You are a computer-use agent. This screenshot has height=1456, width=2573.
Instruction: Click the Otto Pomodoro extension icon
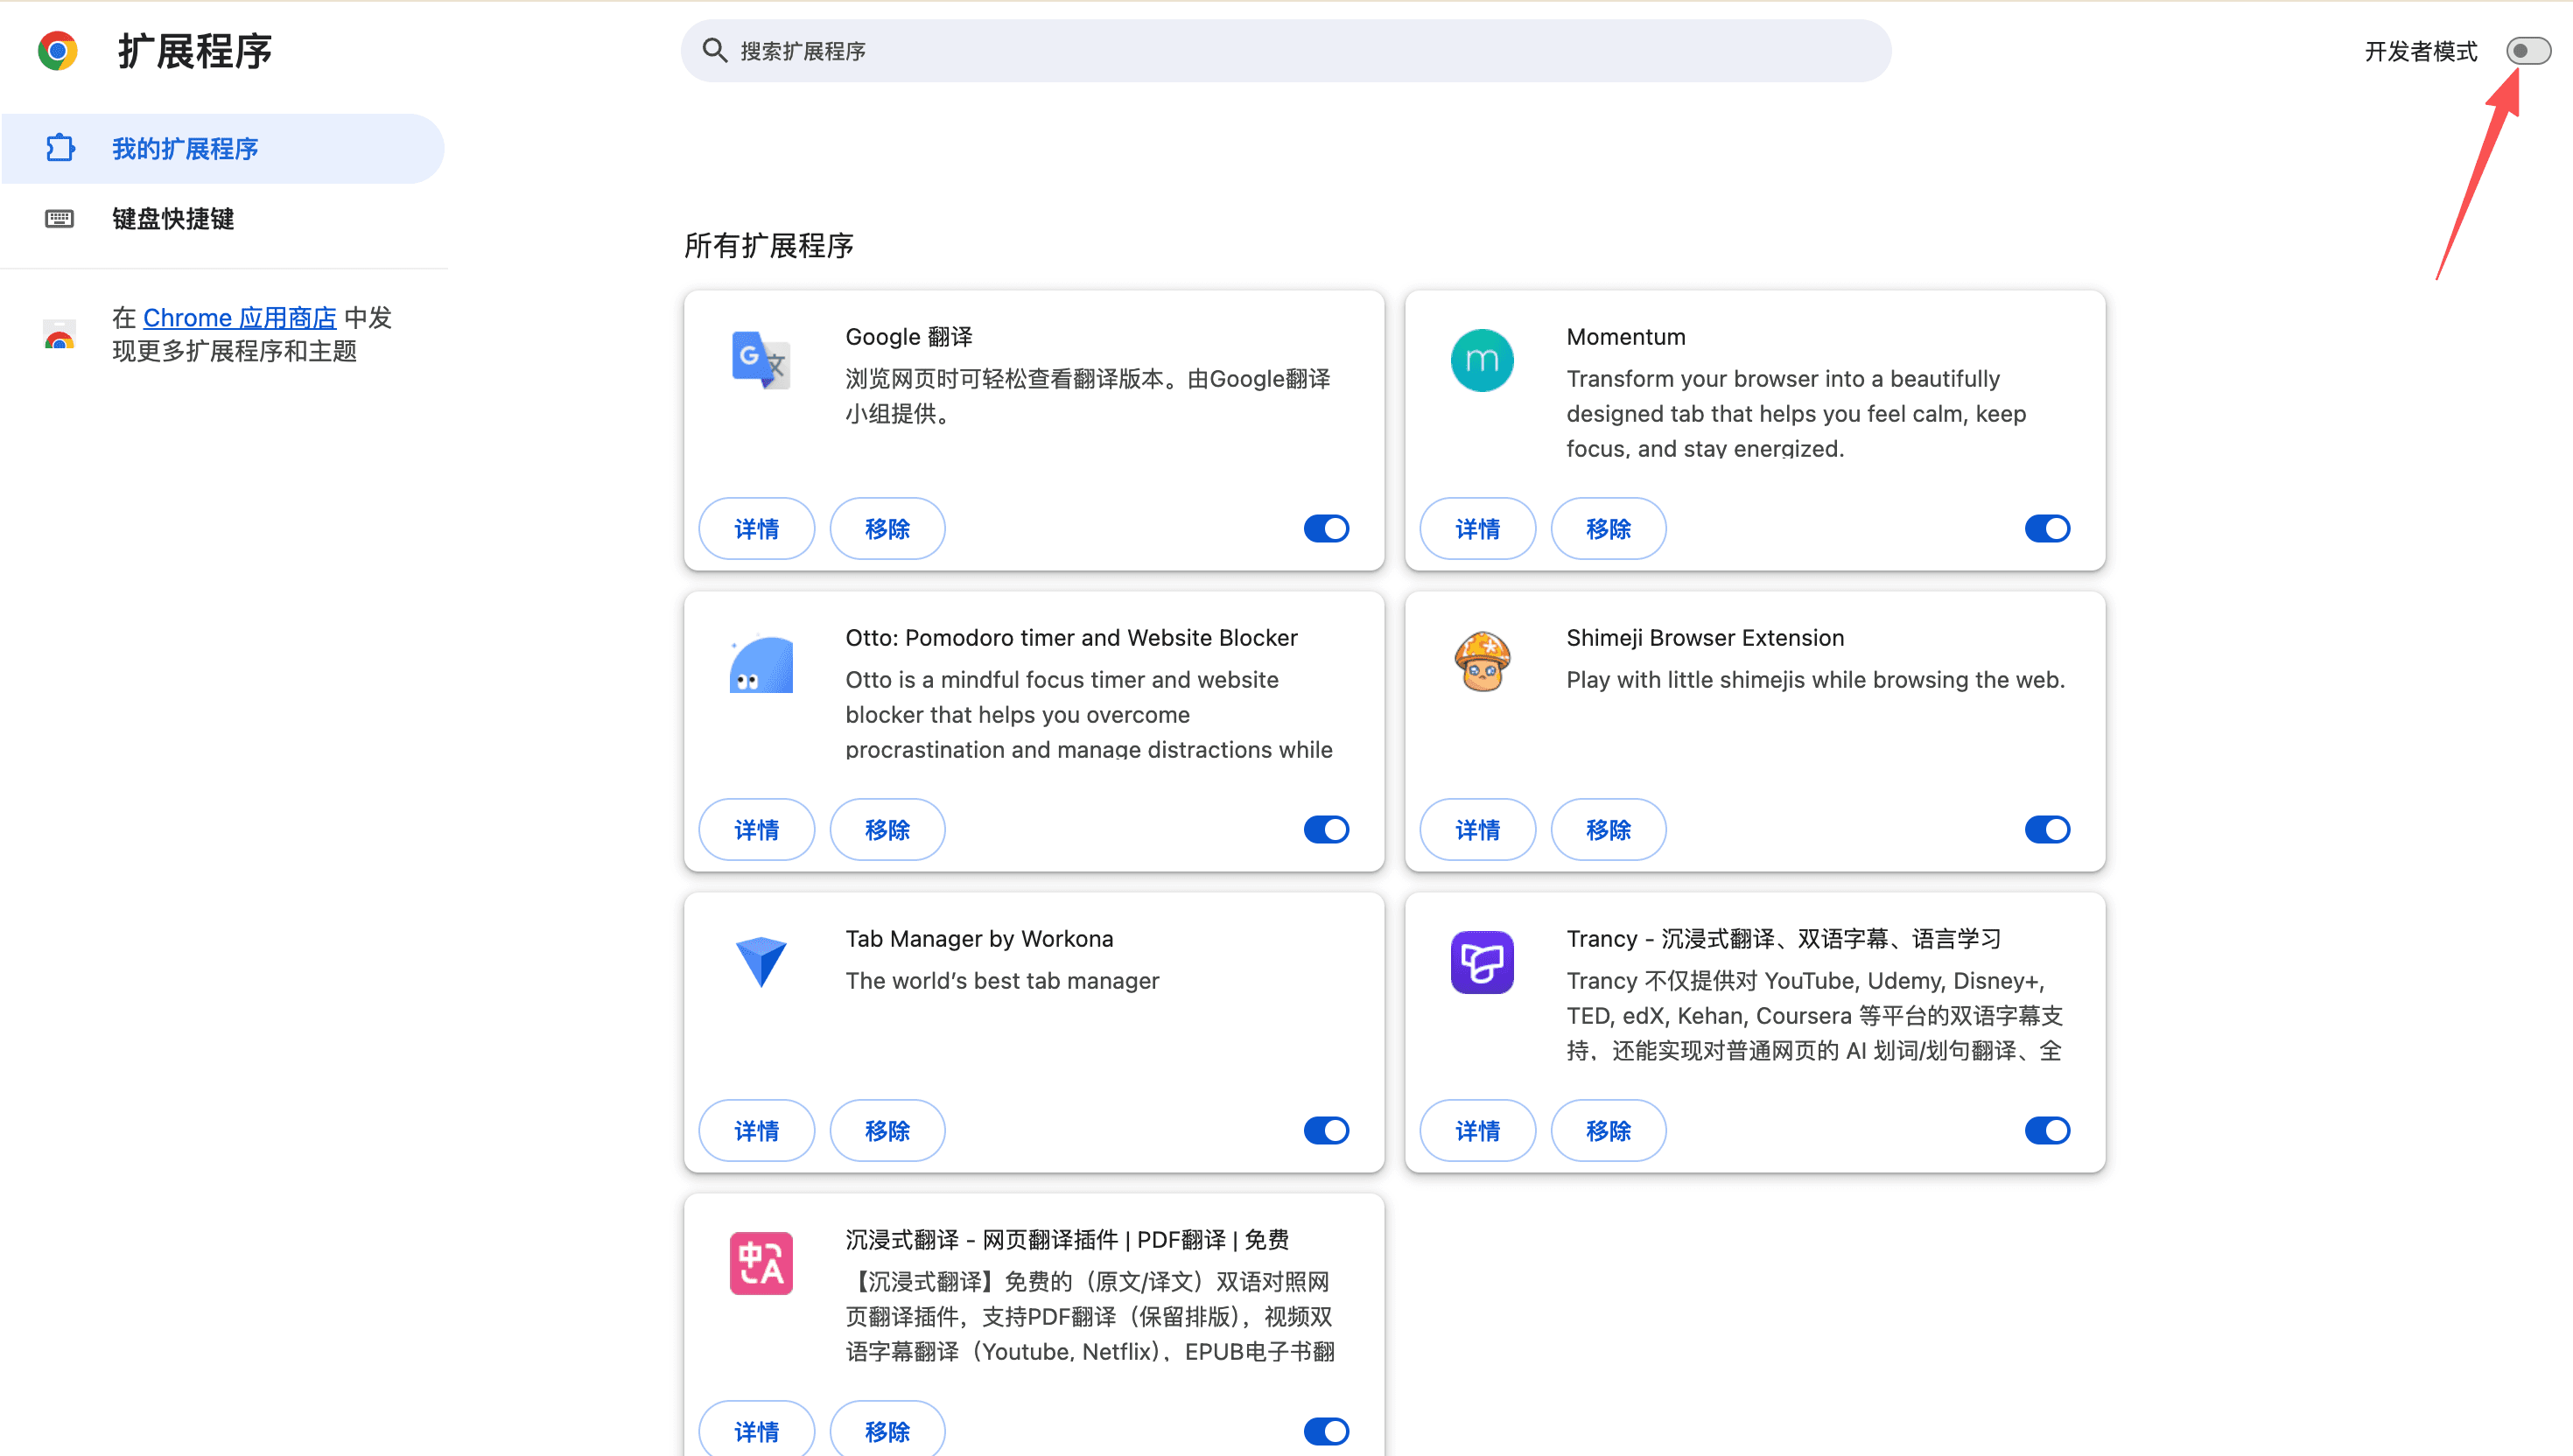point(760,664)
